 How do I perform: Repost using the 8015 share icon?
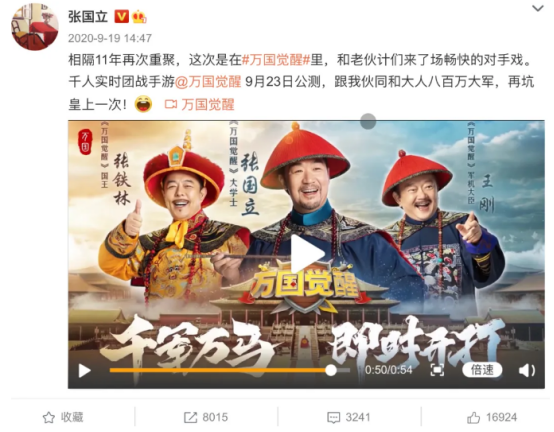pos(206,418)
